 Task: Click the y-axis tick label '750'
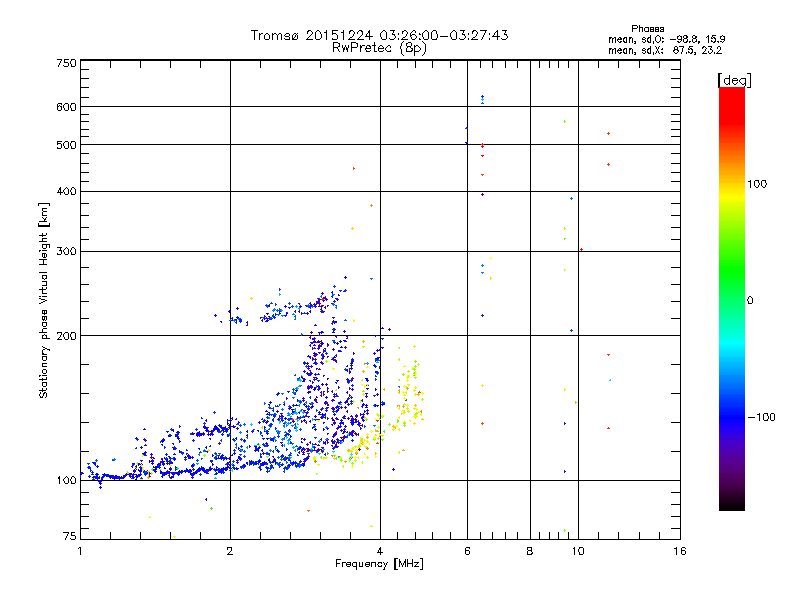[x=67, y=63]
